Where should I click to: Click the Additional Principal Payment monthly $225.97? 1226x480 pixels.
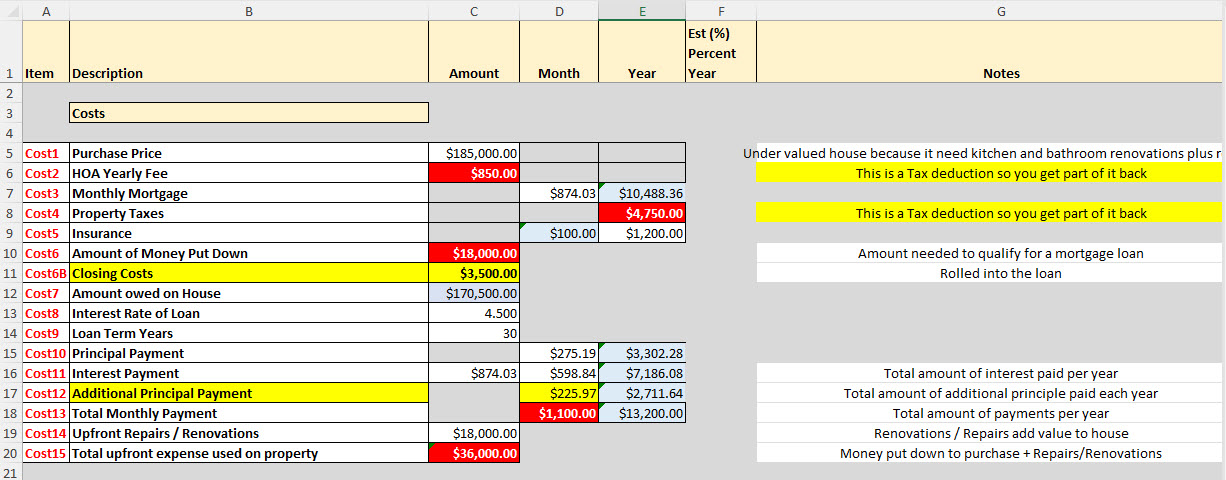[x=559, y=393]
